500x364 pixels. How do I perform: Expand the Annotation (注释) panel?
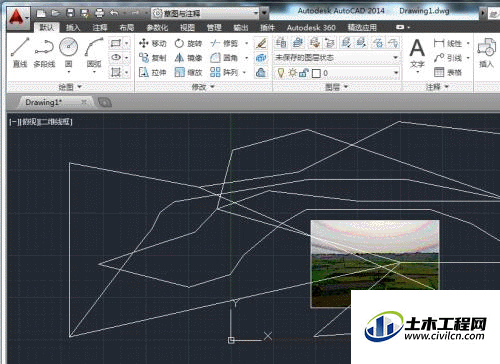tap(437, 87)
